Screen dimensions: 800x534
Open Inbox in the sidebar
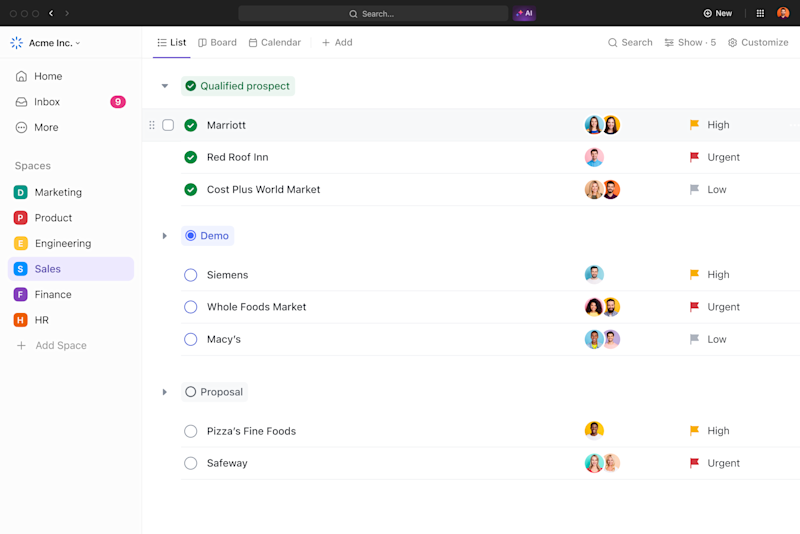(x=38, y=102)
